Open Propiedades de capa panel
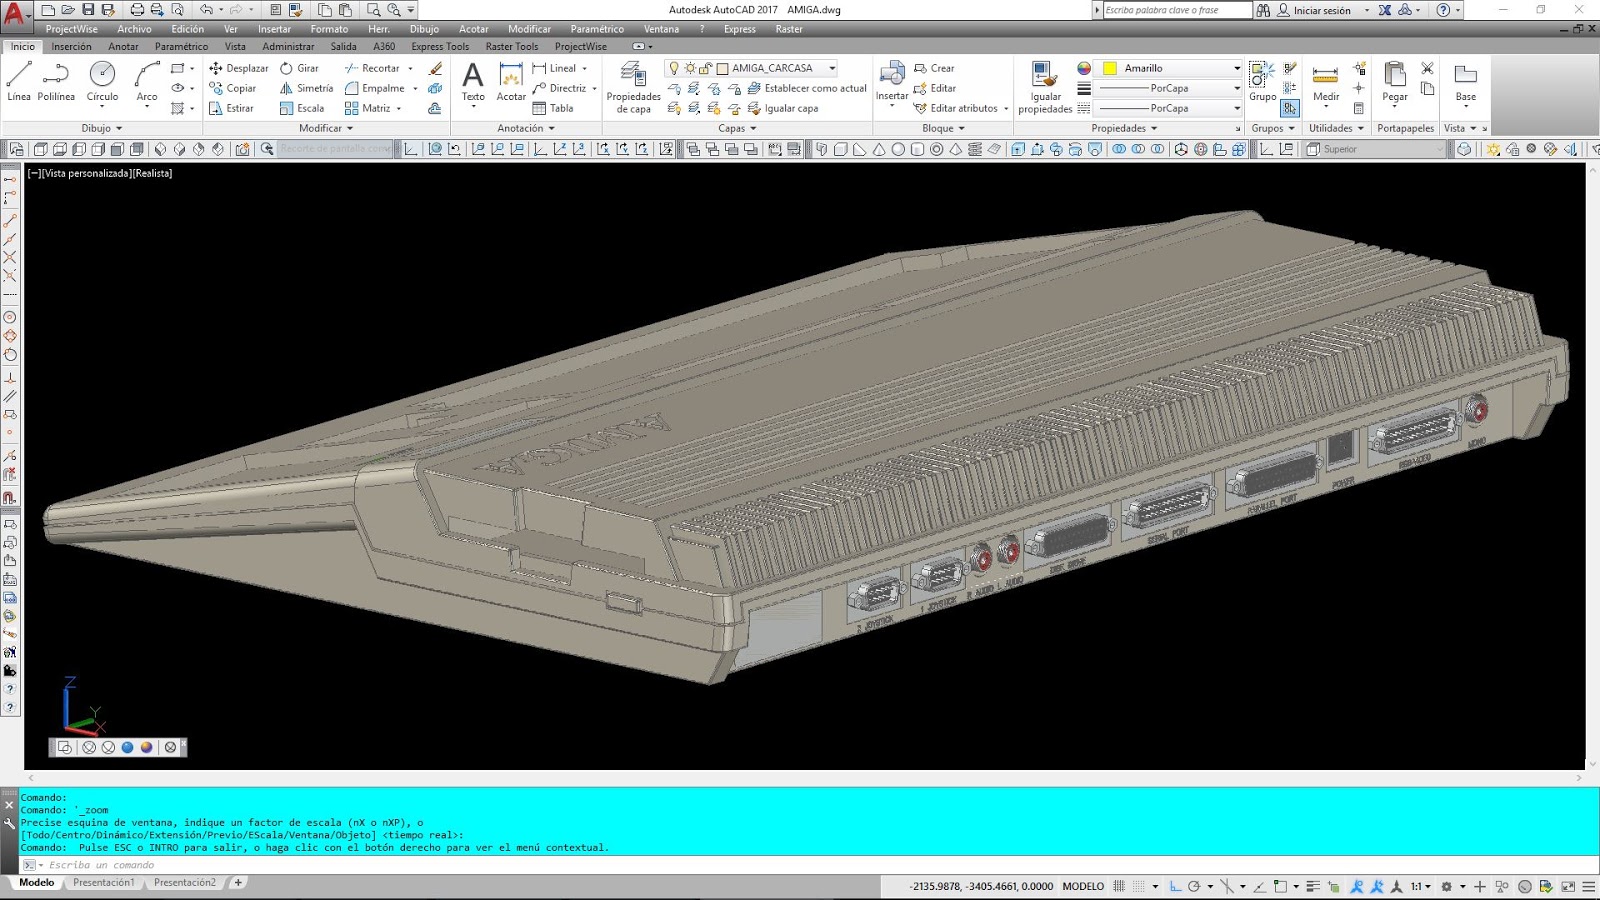Screen dimensions: 1600x900 tap(633, 88)
